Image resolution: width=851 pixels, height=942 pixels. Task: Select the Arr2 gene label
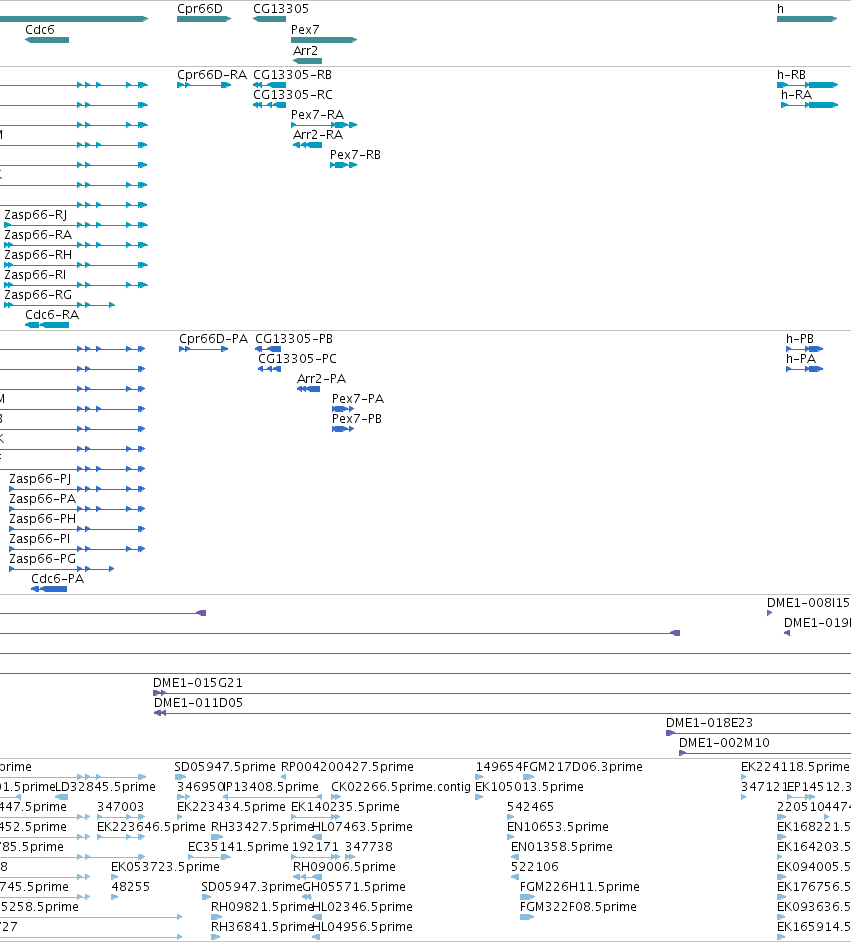point(305,51)
